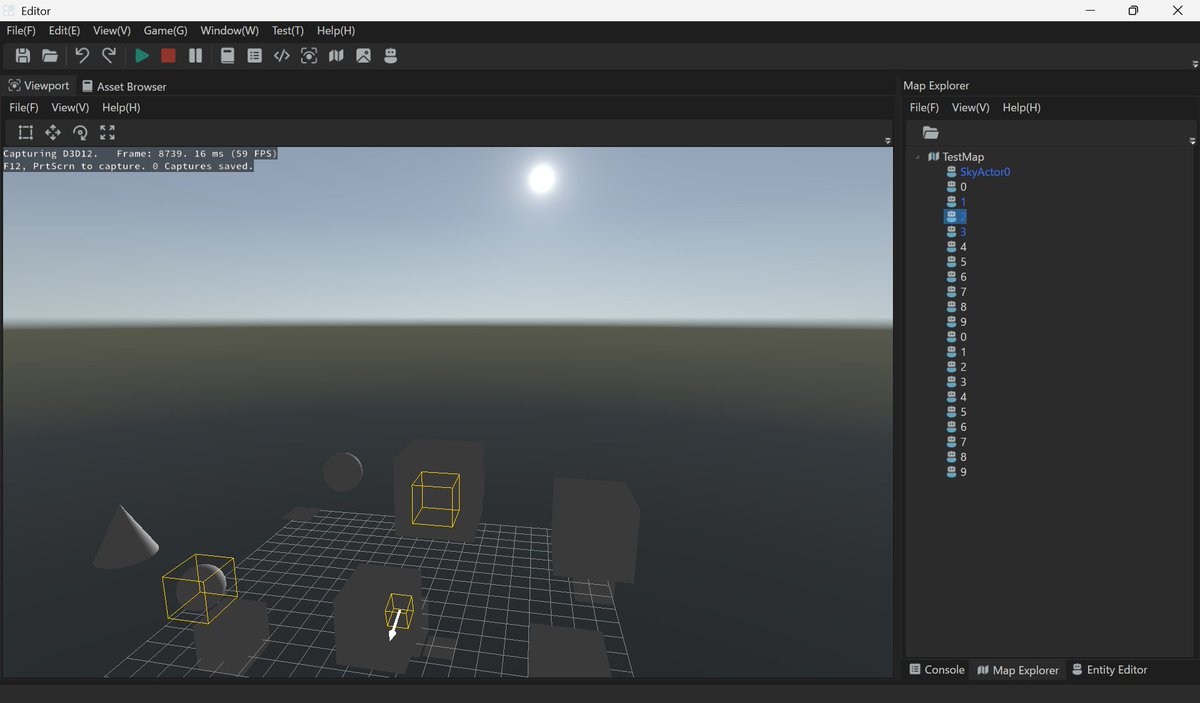Select the blue entity 1 in tree
The image size is (1200, 703).
click(x=963, y=202)
